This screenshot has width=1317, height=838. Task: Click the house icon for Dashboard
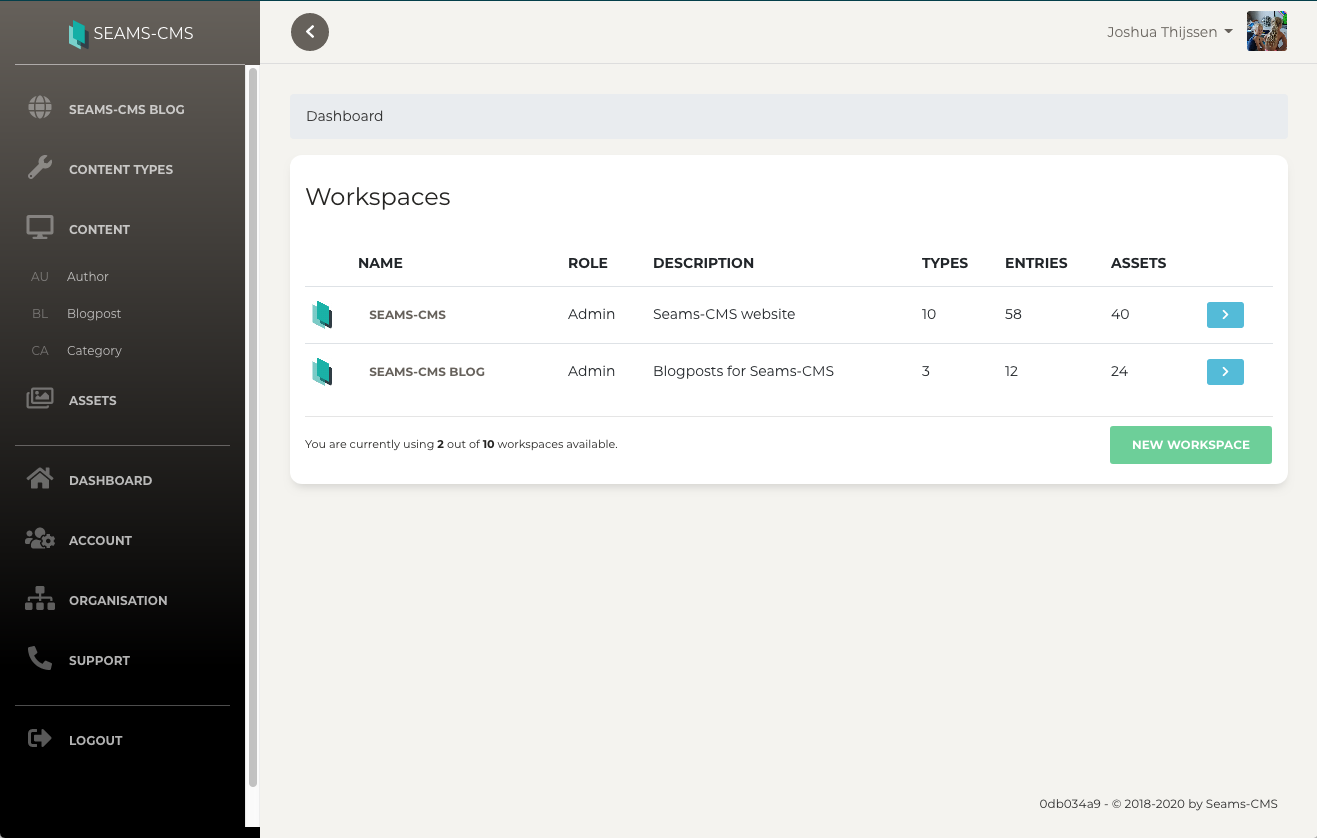40,479
